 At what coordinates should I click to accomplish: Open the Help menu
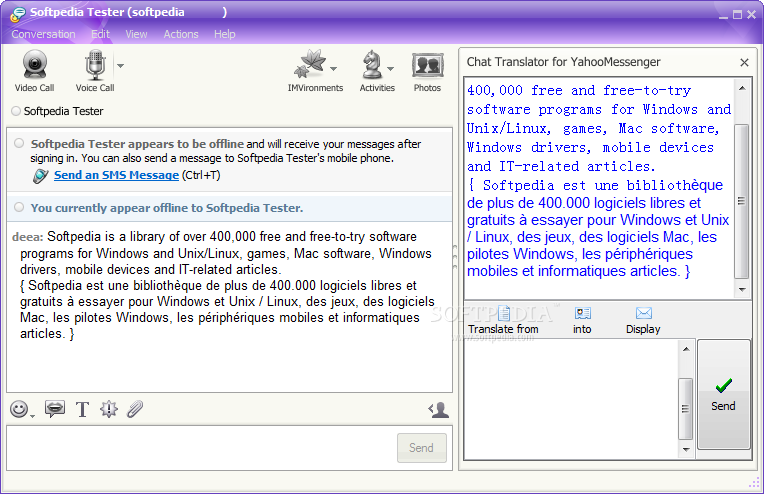[x=225, y=34]
